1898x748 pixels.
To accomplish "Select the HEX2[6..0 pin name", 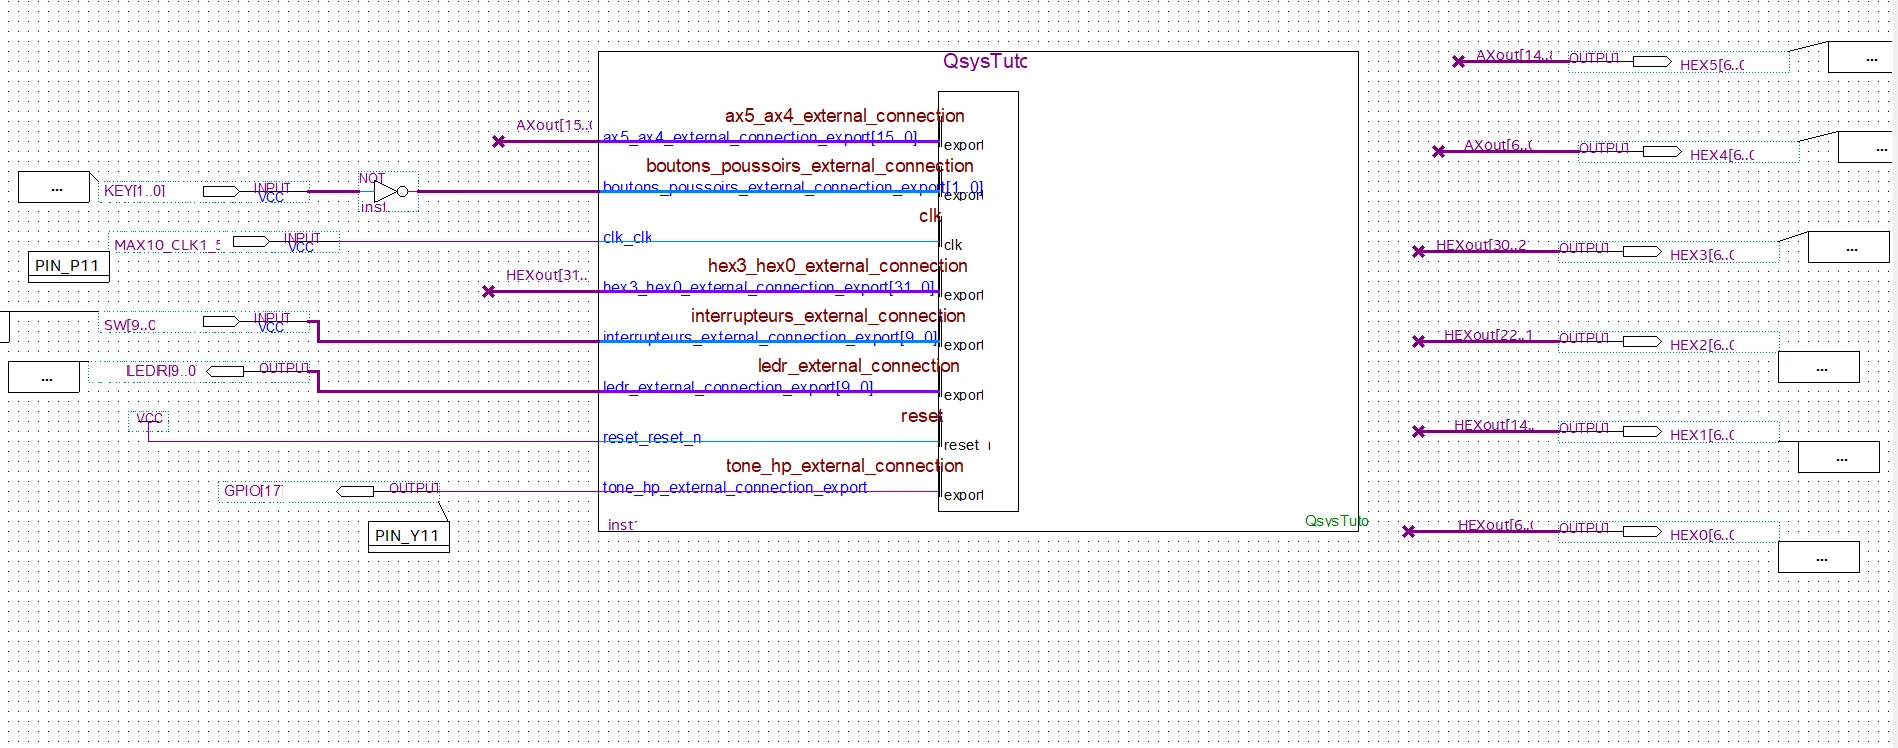I will tap(1702, 345).
